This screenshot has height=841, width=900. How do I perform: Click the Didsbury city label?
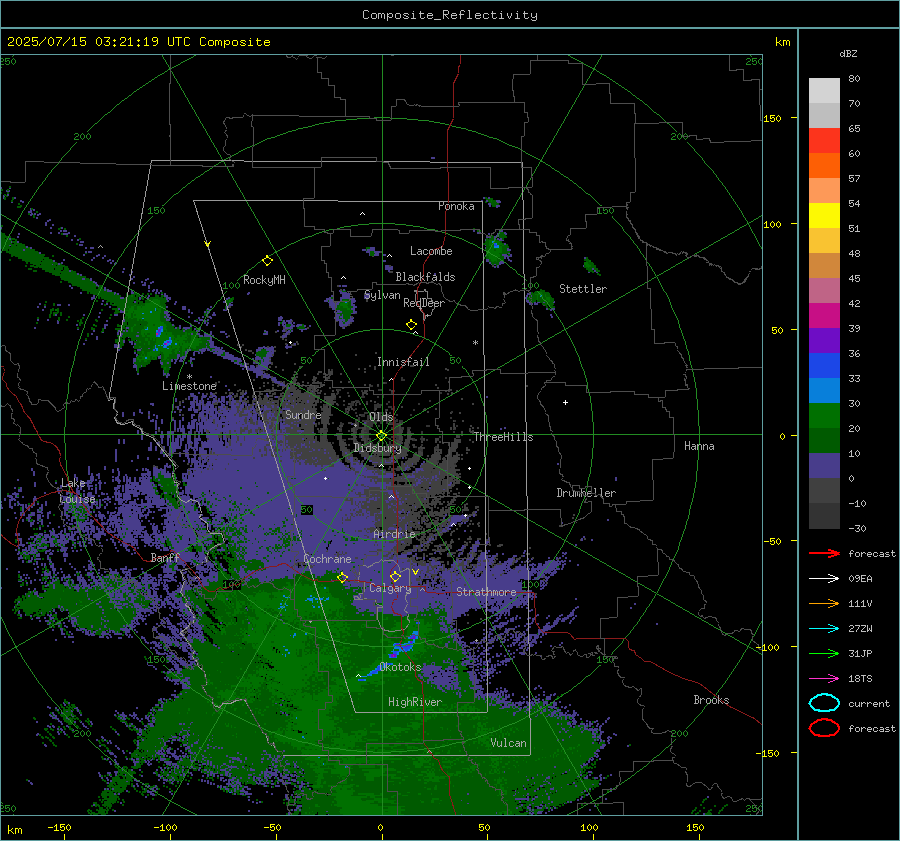(x=377, y=448)
